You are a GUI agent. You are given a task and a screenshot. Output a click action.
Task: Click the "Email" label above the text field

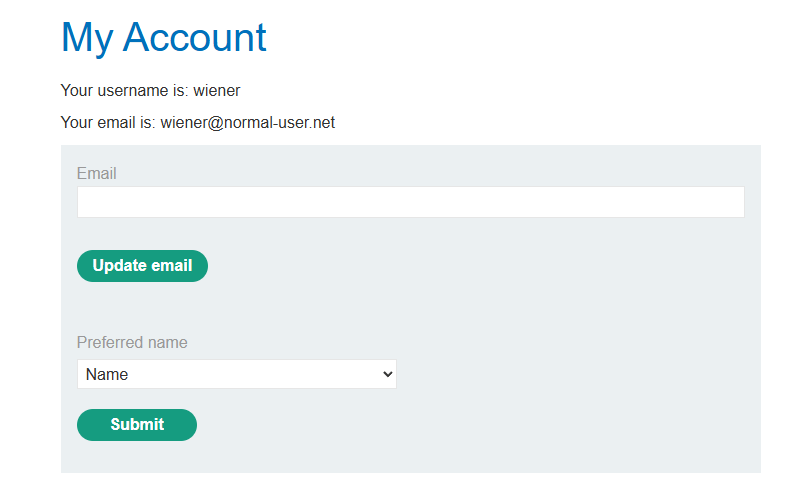click(x=97, y=174)
